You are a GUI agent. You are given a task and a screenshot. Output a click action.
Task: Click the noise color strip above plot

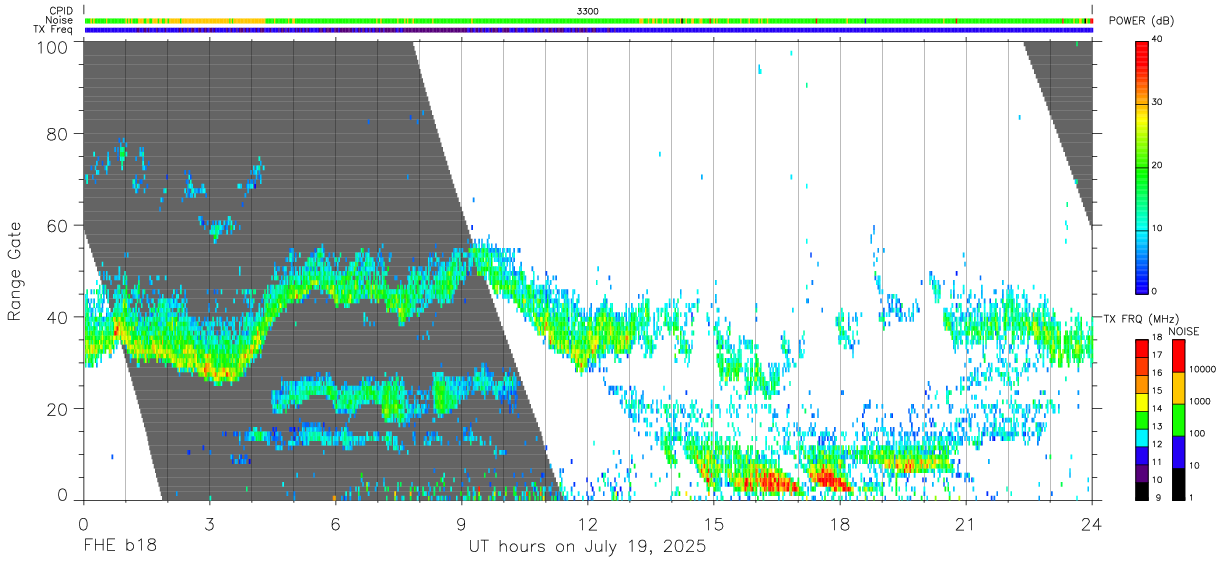click(588, 20)
